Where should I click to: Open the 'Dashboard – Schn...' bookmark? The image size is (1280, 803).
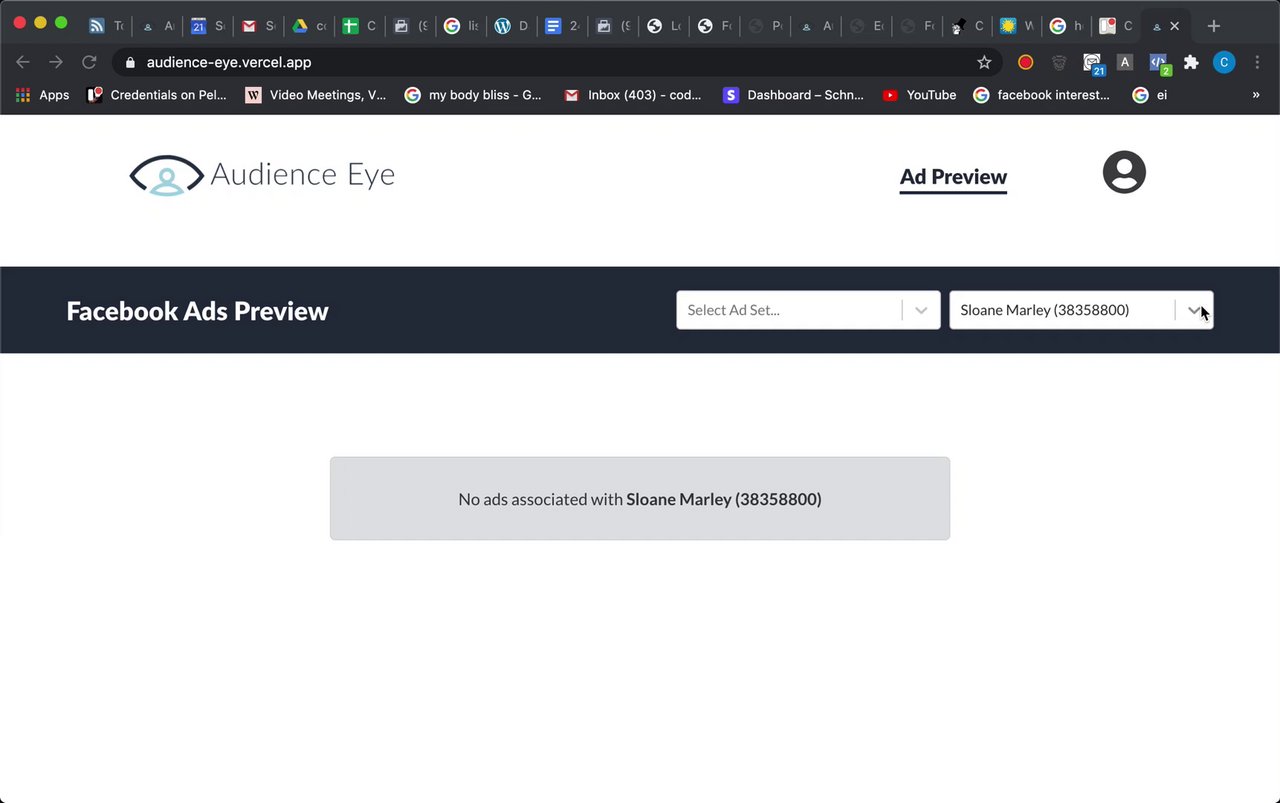tap(793, 95)
